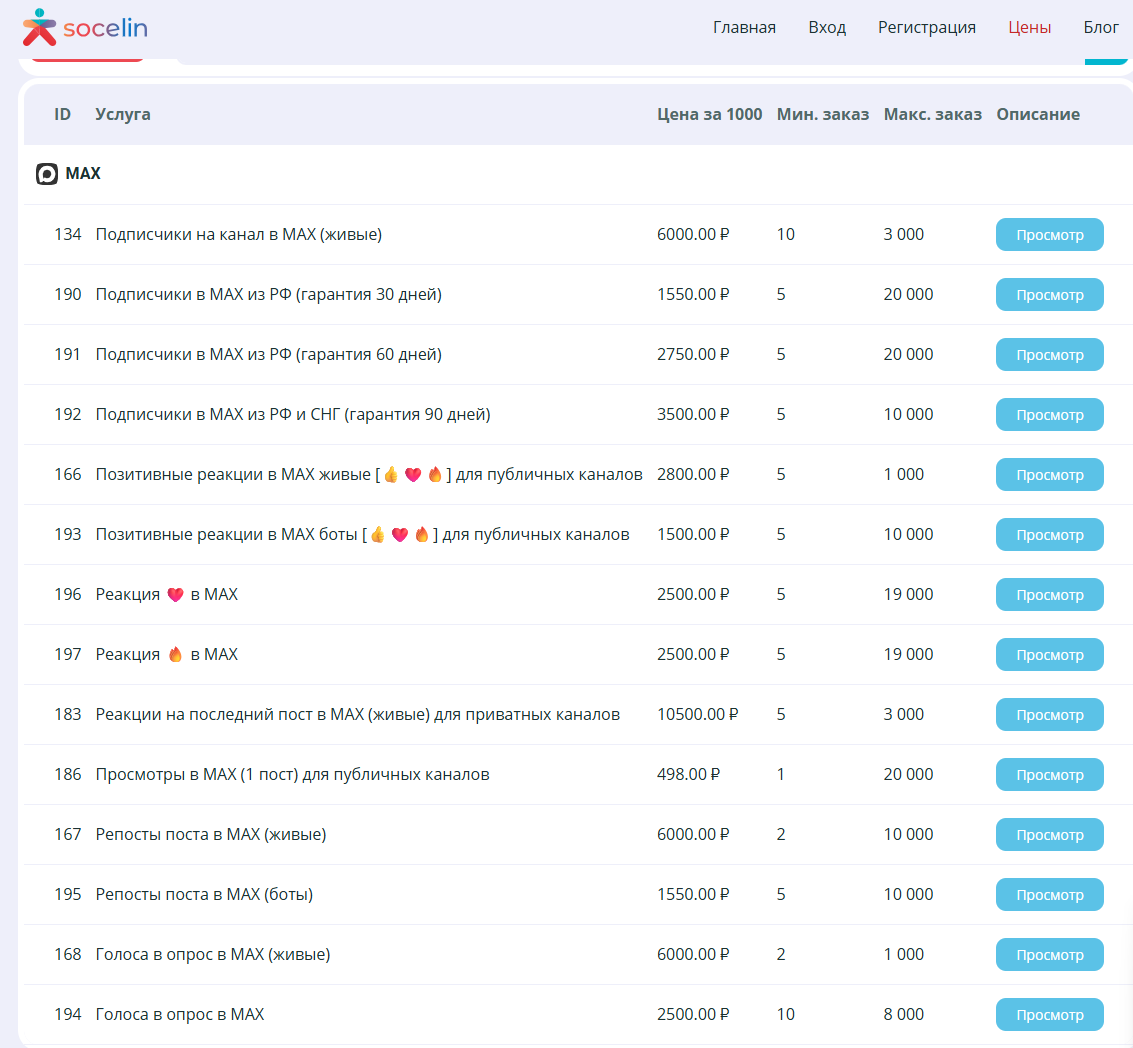Click price 2800.00 ₽ cell

coord(693,474)
